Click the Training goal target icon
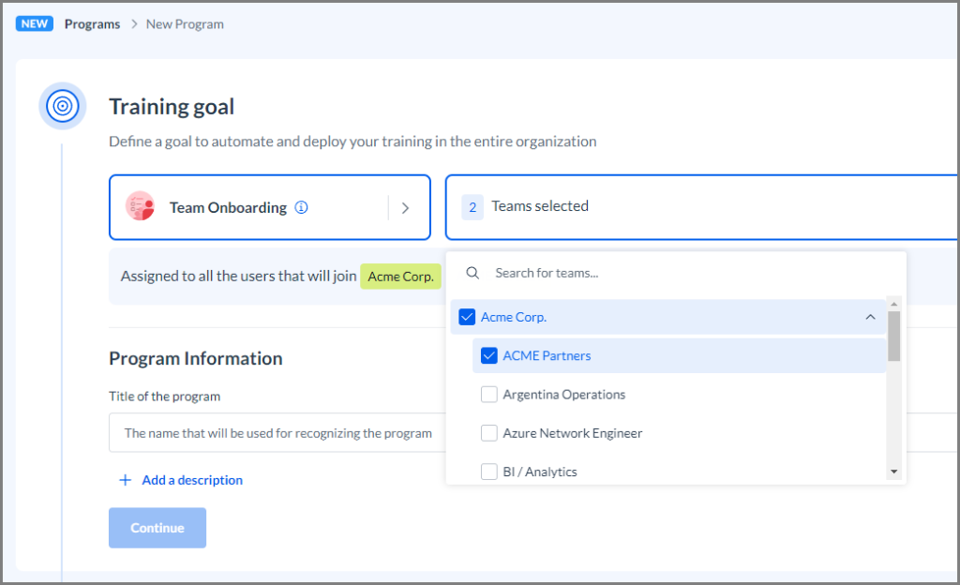 [62, 106]
